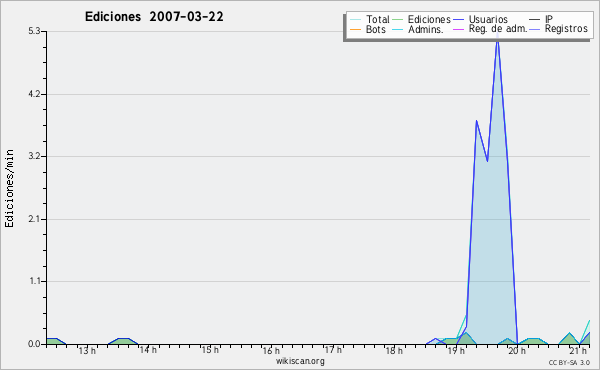Image resolution: width=600 pixels, height=370 pixels.
Task: Click the Reg. de adm. magenta legend line
Action: pyautogui.click(x=458, y=29)
